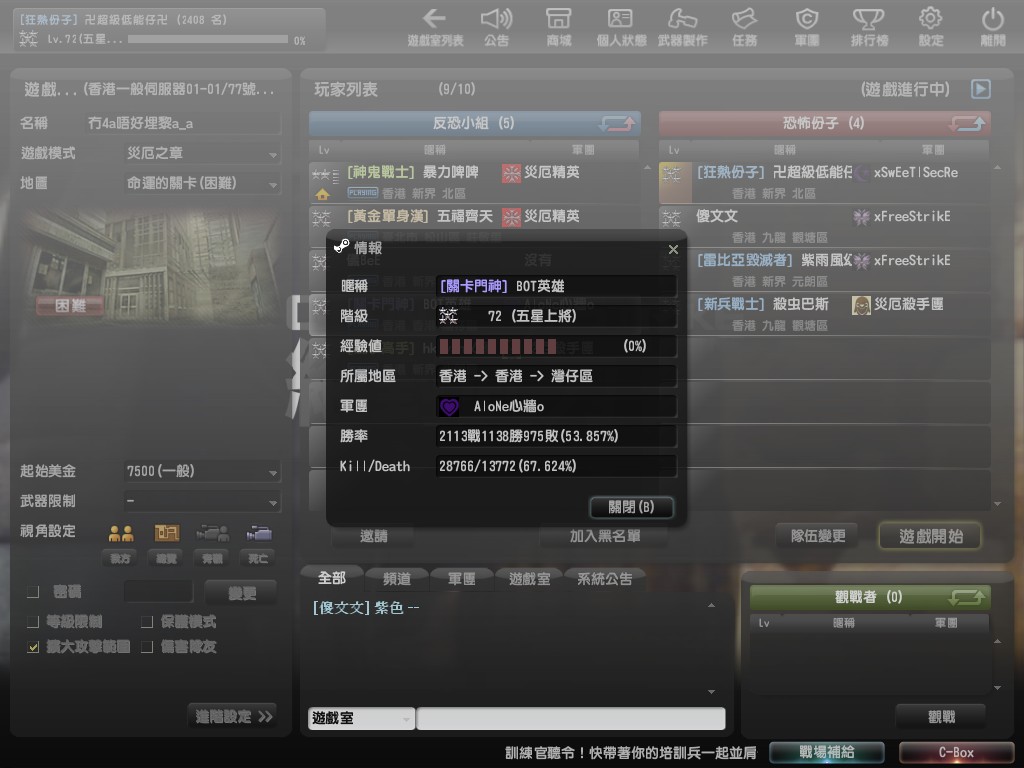The height and width of the screenshot is (768, 1024).
Task: Click the 災厄精英 emblem in 暴力啤啤 row
Action: (511, 172)
